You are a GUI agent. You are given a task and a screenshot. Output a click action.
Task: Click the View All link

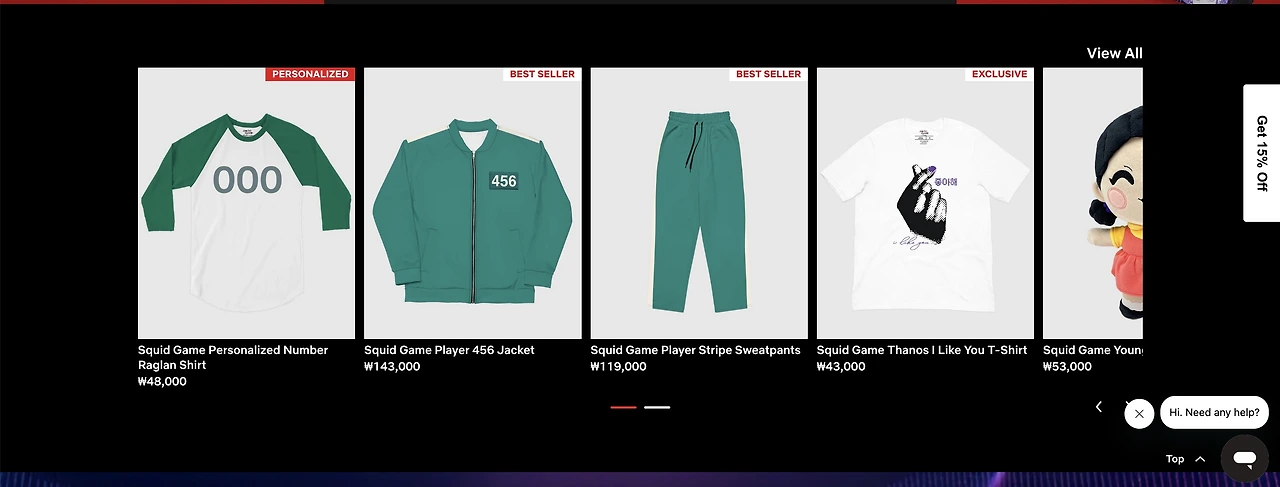(x=1114, y=53)
